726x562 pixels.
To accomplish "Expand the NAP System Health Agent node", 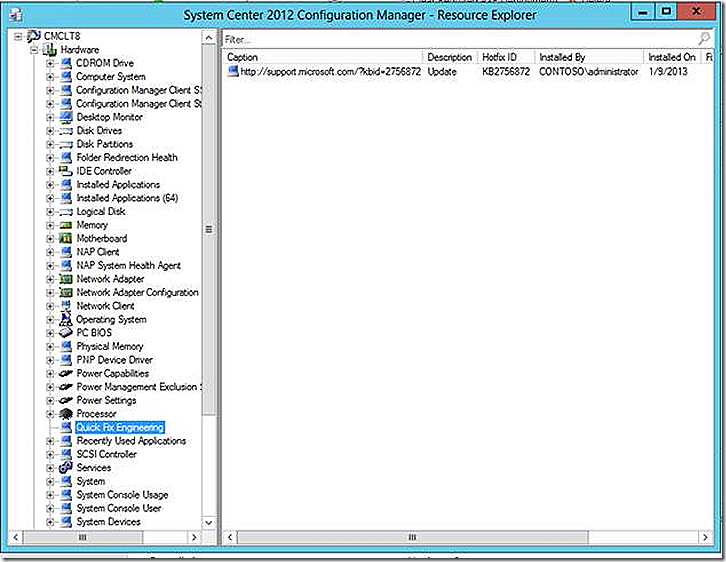I will coord(50,266).
